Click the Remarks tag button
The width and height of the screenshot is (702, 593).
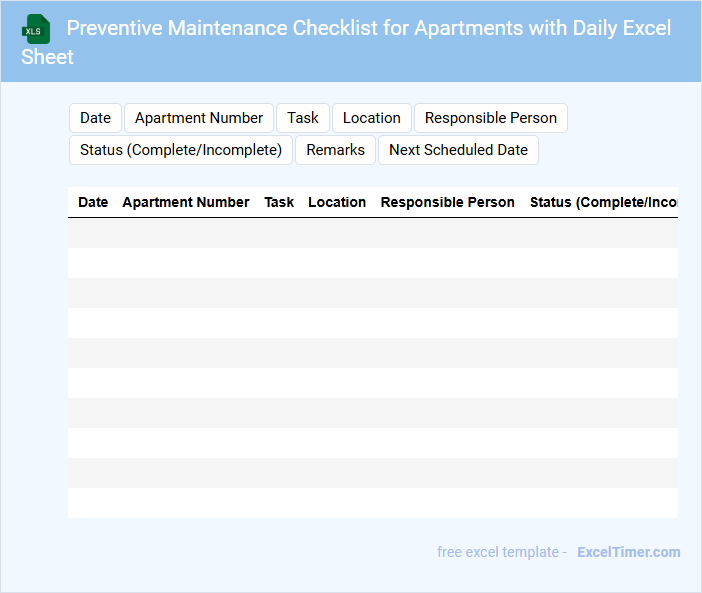point(336,150)
